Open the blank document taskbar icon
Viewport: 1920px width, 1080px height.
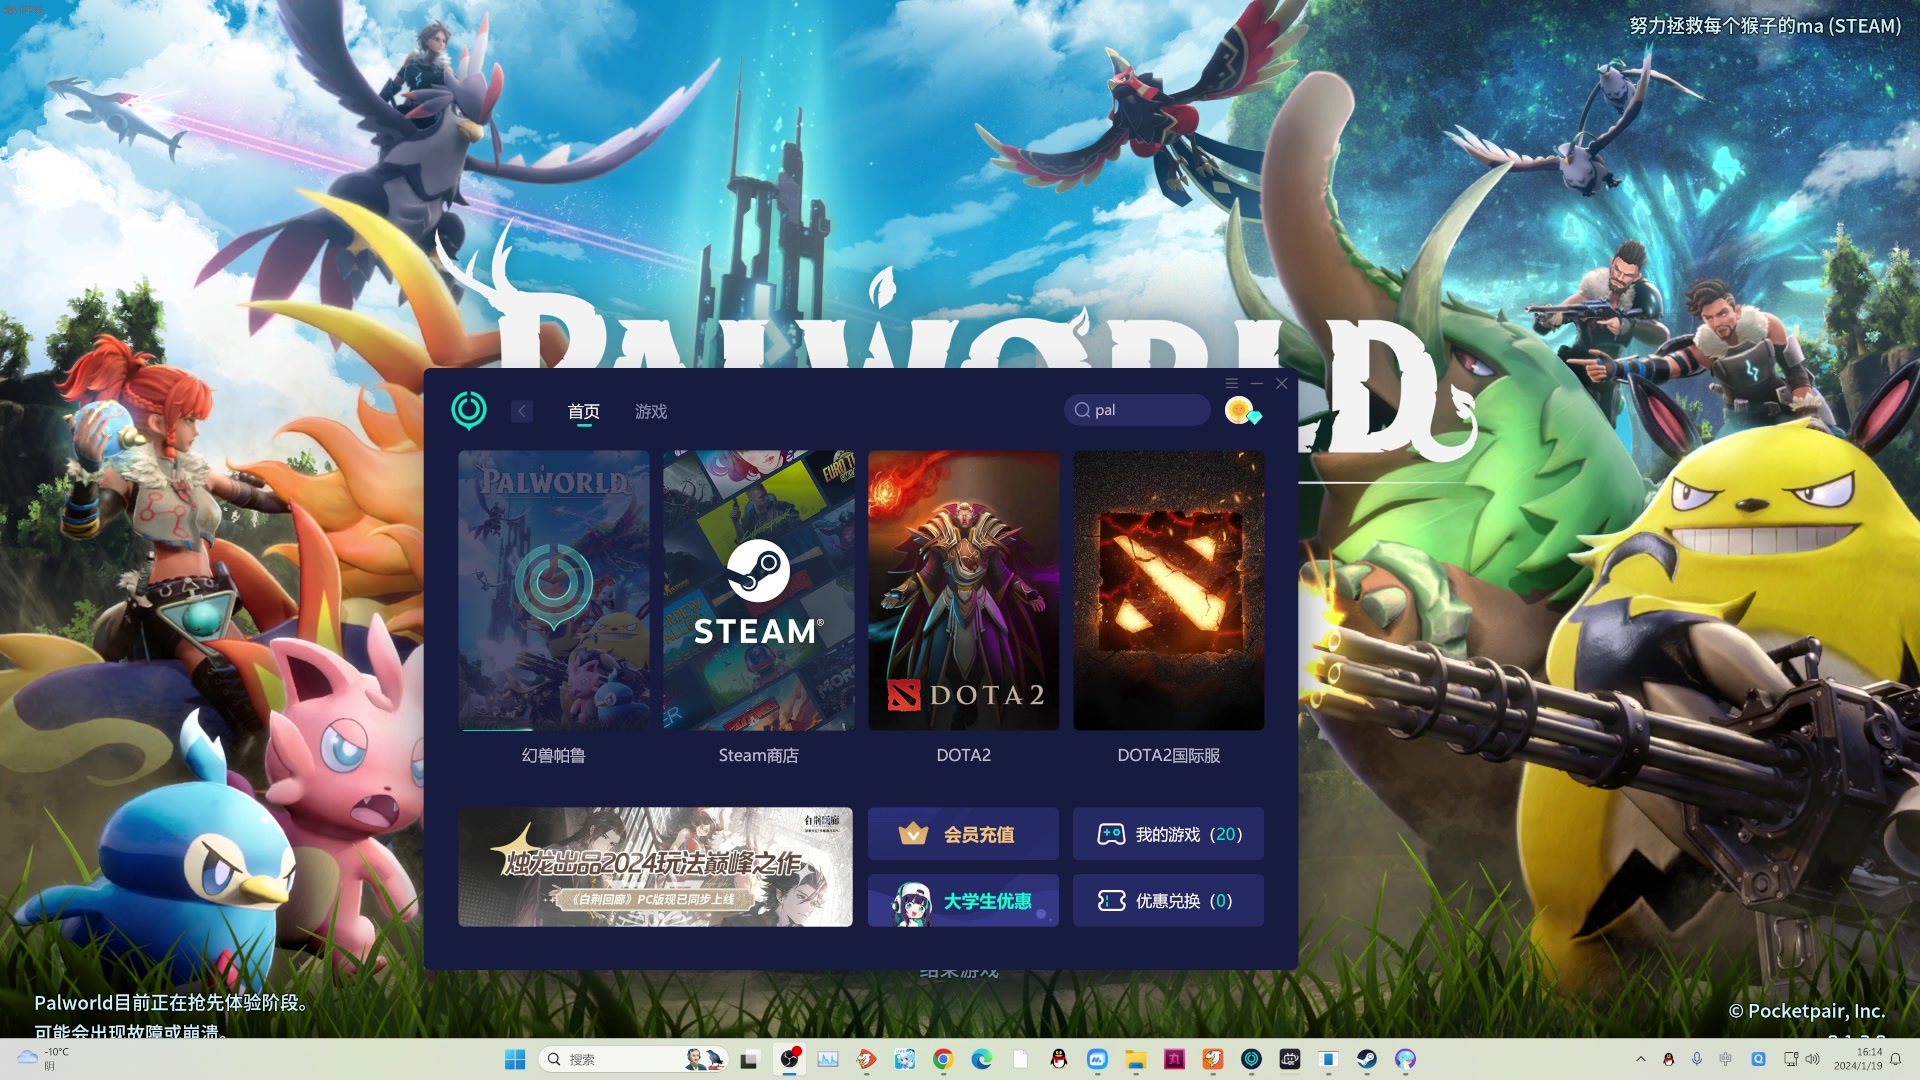point(1020,1059)
